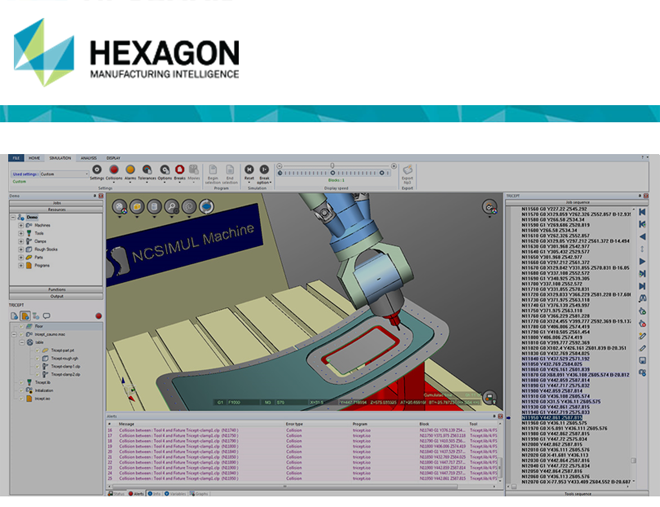
Task: Expand the Parts tree node
Action: click(x=21, y=257)
